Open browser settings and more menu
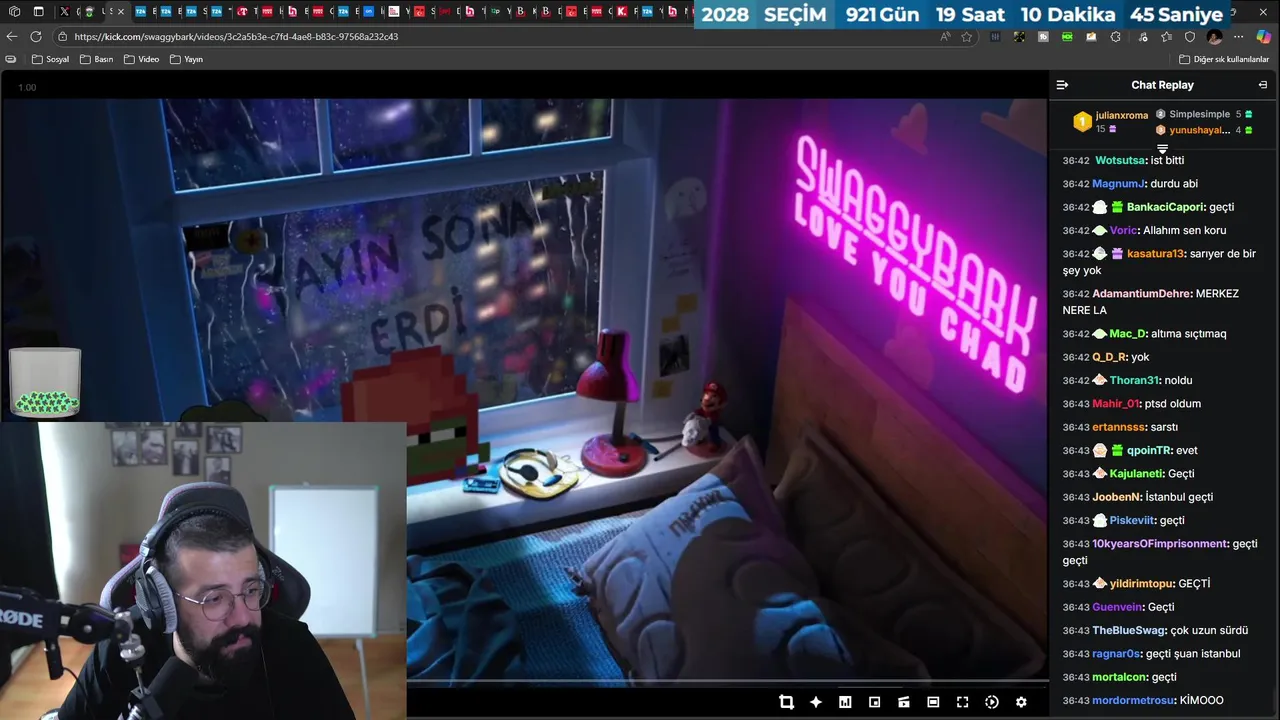1280x720 pixels. click(x=1238, y=36)
